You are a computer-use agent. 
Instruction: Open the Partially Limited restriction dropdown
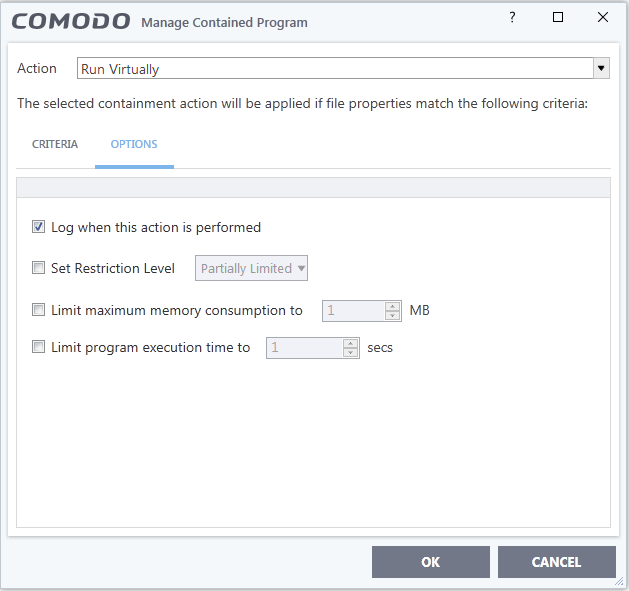[251, 268]
